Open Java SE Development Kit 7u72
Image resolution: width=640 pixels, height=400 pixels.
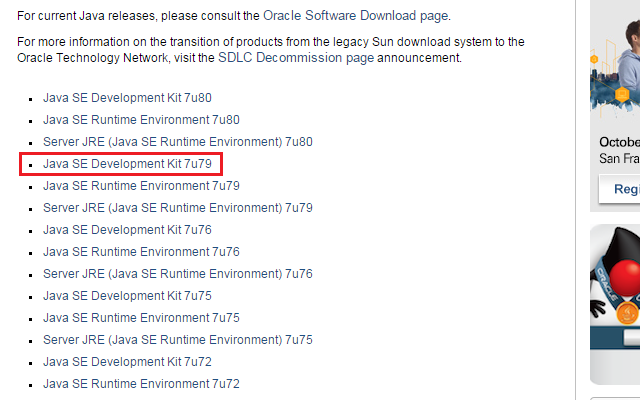tap(127, 362)
